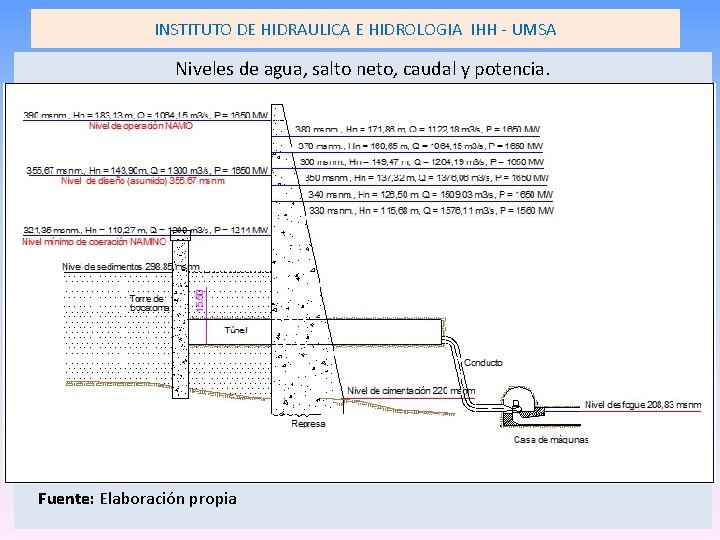Select the '380 msnm, Hn = 171,88 m' row

(417, 129)
